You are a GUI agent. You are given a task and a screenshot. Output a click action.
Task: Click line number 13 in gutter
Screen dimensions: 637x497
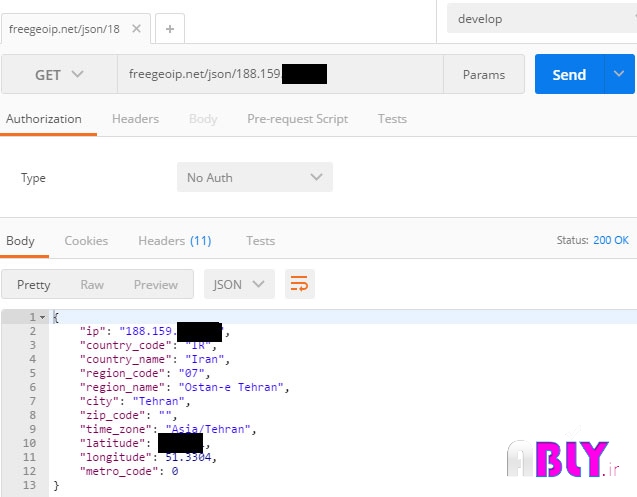tap(29, 485)
